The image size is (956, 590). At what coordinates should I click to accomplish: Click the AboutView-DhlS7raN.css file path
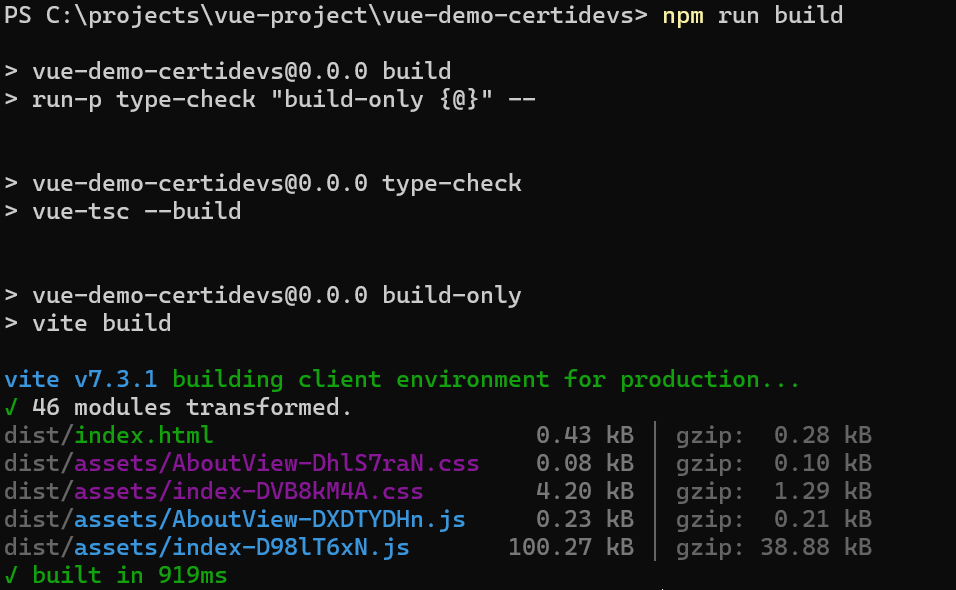tap(241, 464)
